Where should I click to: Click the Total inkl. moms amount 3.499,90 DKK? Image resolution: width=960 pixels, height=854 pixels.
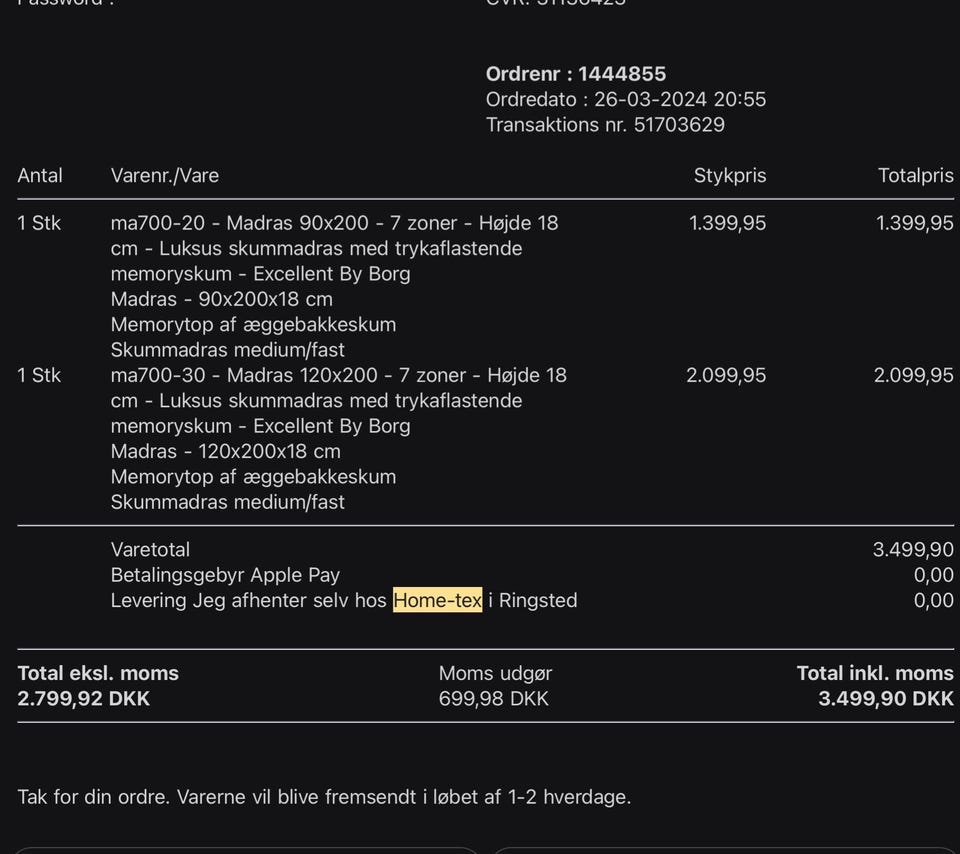tap(885, 698)
